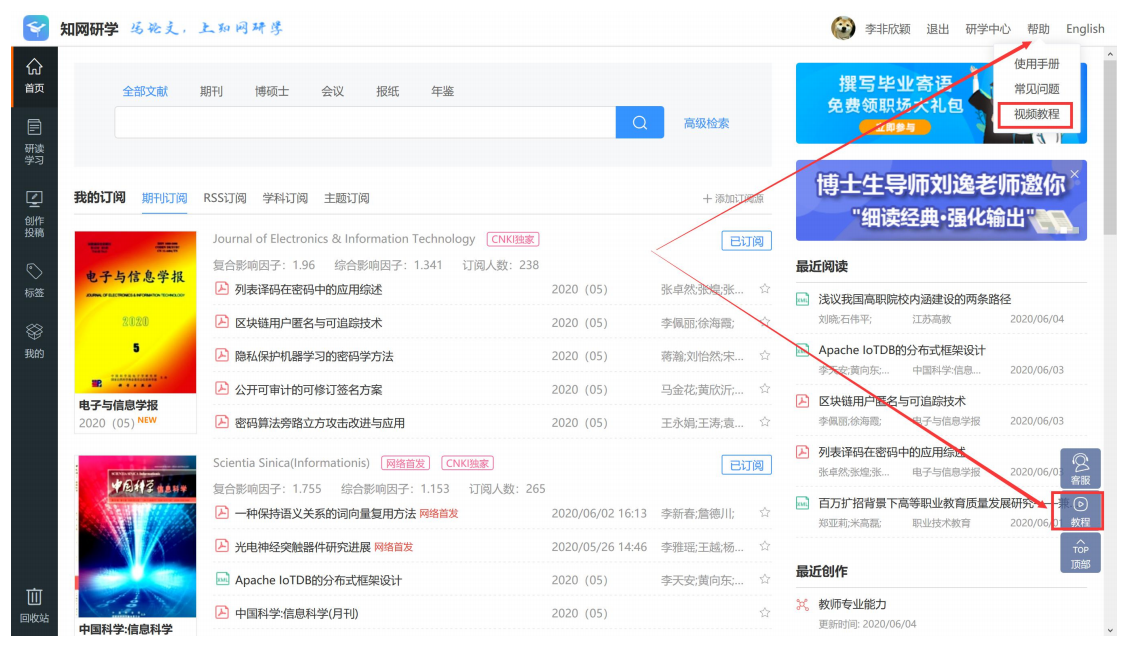1133x667 pixels.
Task: Star the article 列表译码在密码中的应用综述
Action: pyautogui.click(x=765, y=289)
